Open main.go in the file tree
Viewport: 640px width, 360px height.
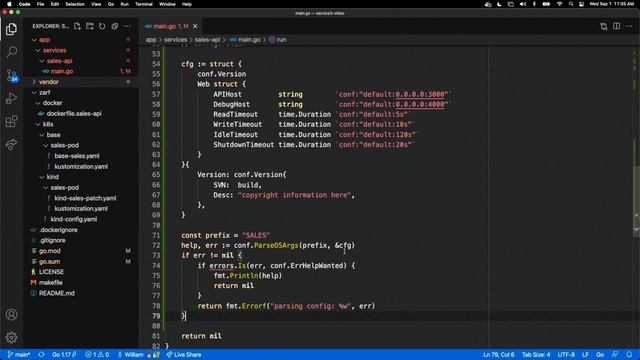pos(80,71)
